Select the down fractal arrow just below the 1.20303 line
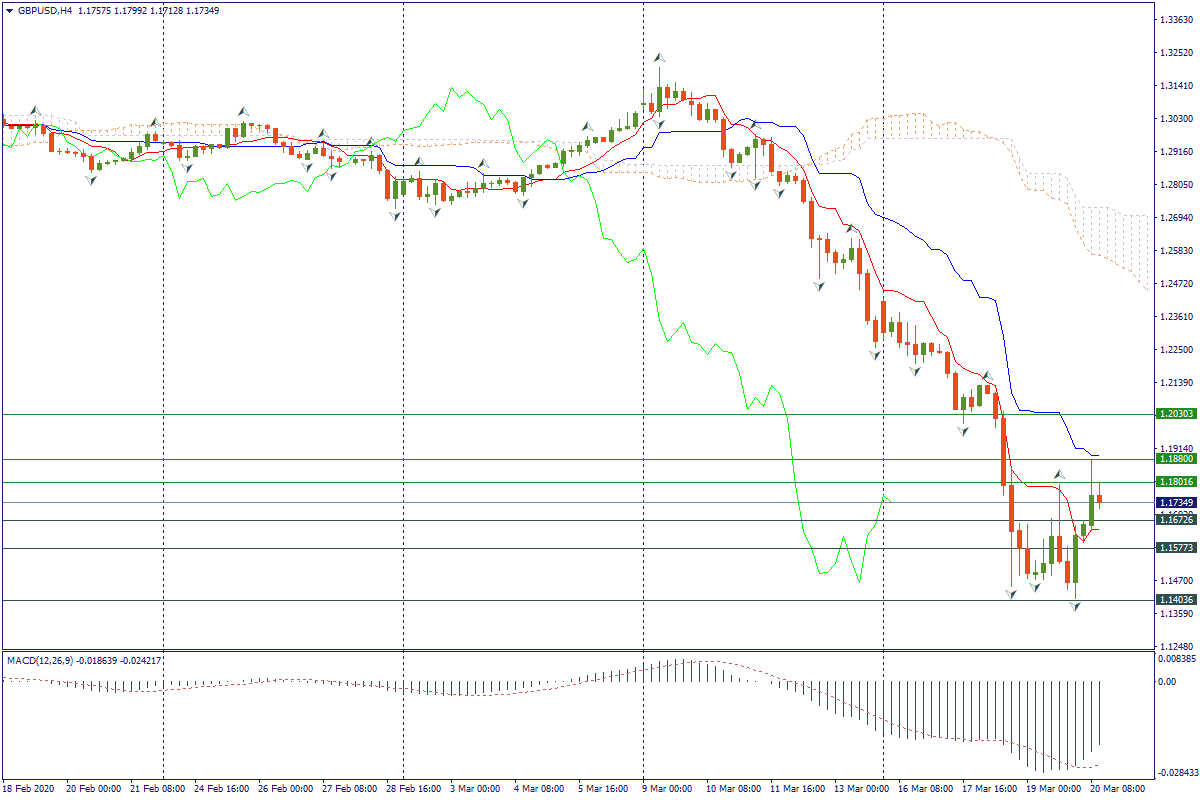The width and height of the screenshot is (1200, 800). coord(963,430)
